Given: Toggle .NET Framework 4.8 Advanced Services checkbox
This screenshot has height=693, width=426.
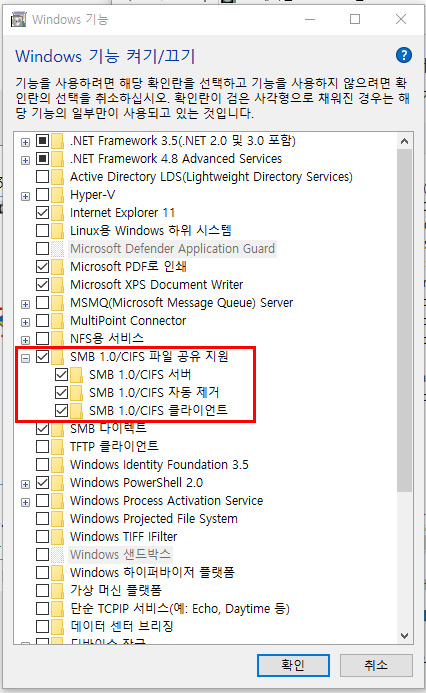Looking at the screenshot, I should (x=42, y=159).
